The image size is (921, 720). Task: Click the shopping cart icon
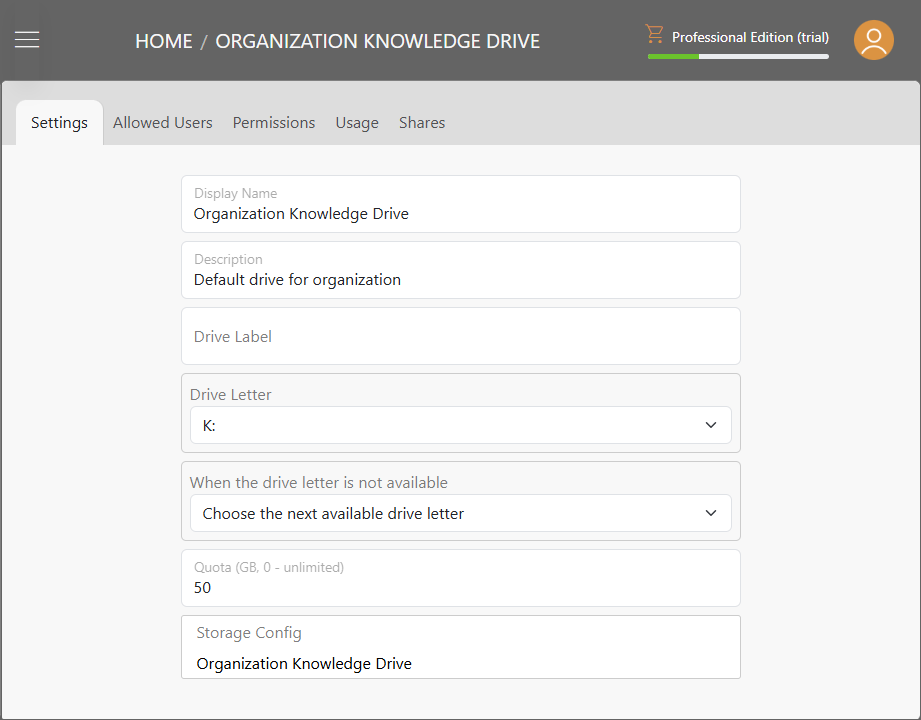click(654, 34)
